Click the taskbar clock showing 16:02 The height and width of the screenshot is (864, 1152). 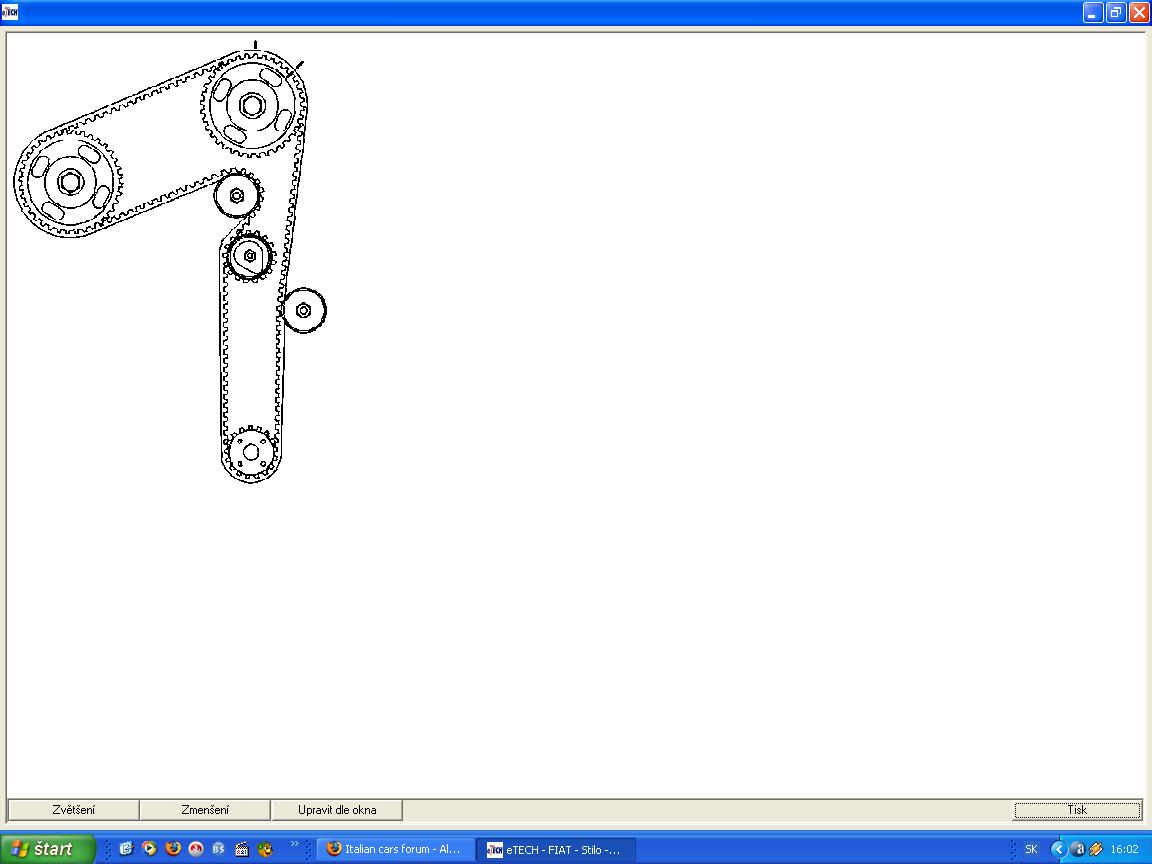pos(1125,849)
